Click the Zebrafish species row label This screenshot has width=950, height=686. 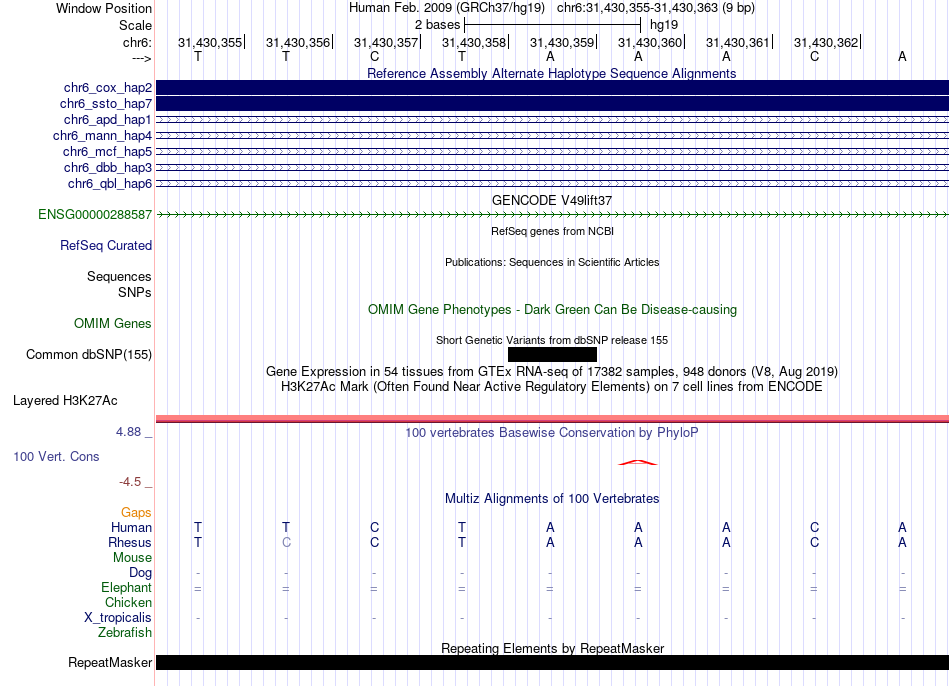[125, 633]
